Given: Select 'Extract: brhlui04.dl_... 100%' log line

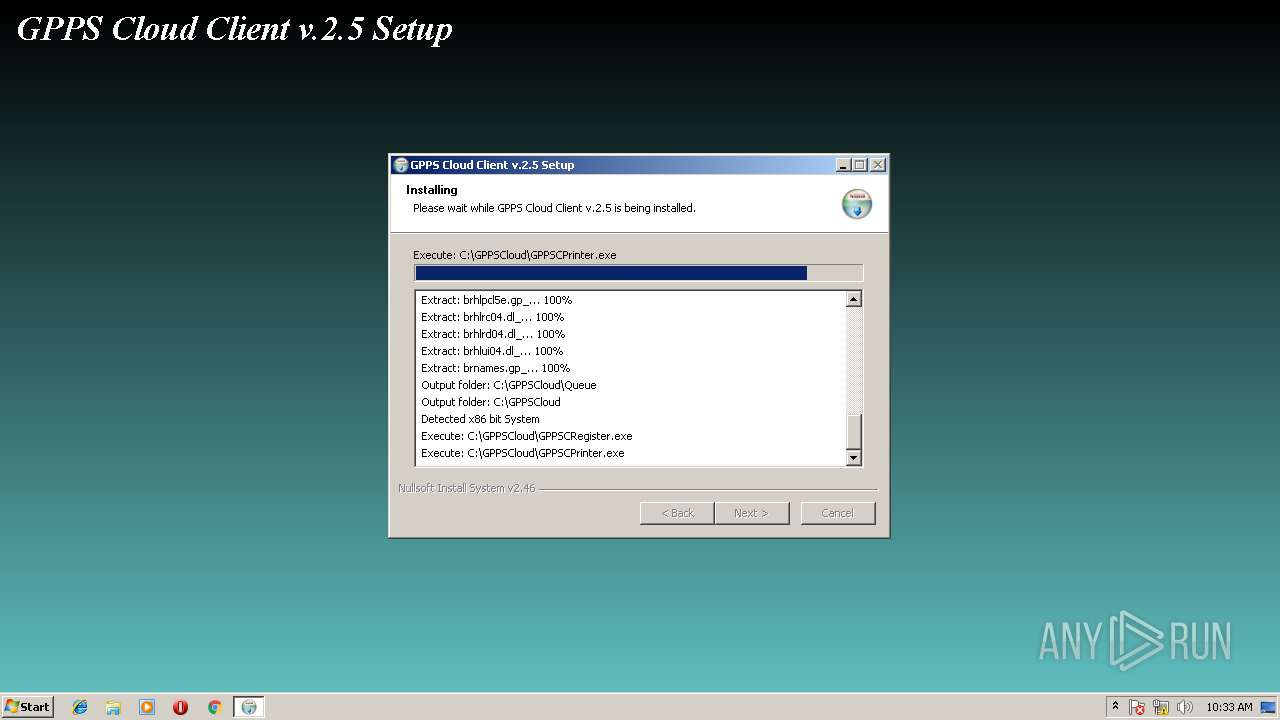Looking at the screenshot, I should click(x=492, y=351).
